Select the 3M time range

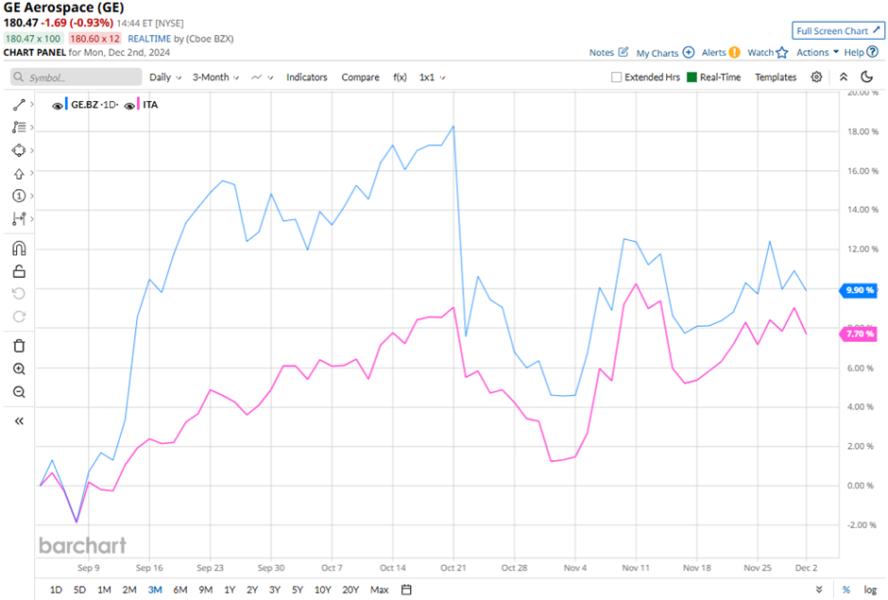pyautogui.click(x=155, y=590)
